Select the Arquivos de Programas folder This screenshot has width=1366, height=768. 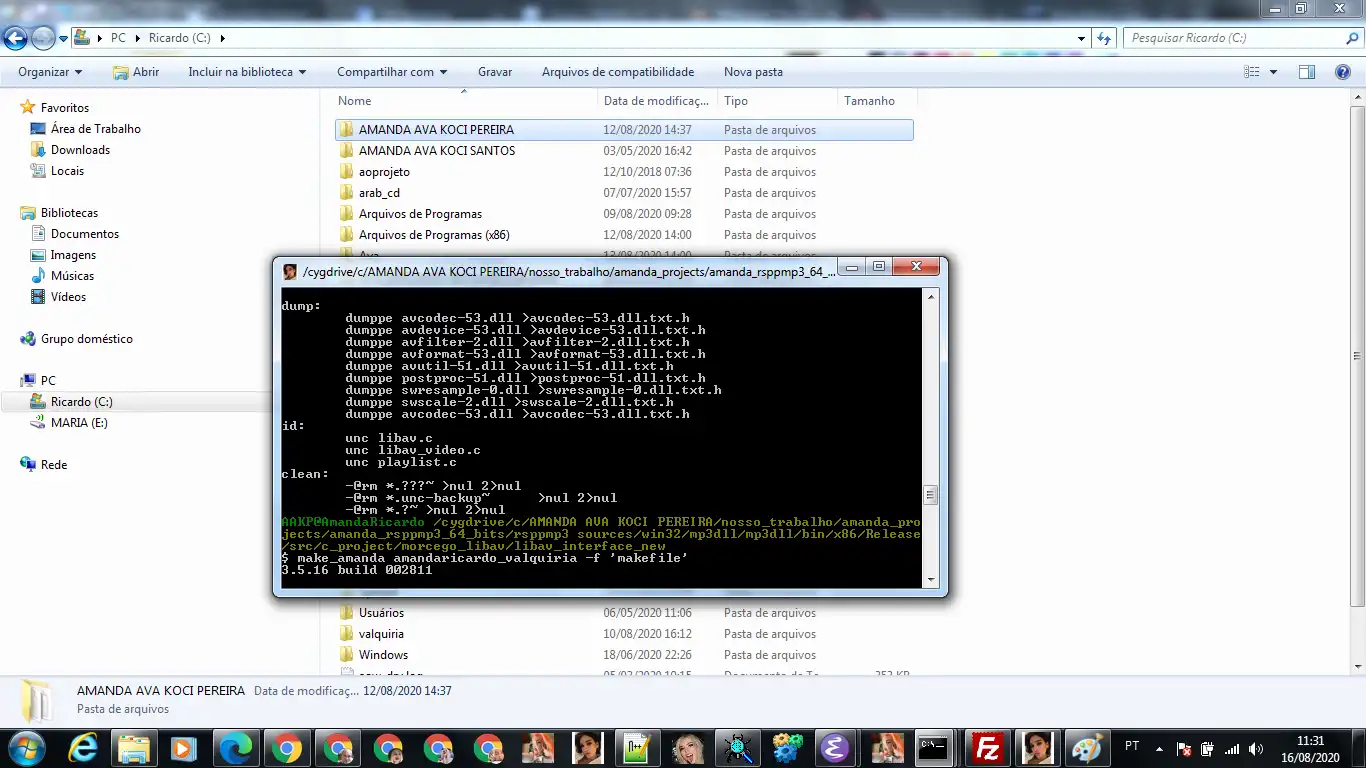coord(420,214)
